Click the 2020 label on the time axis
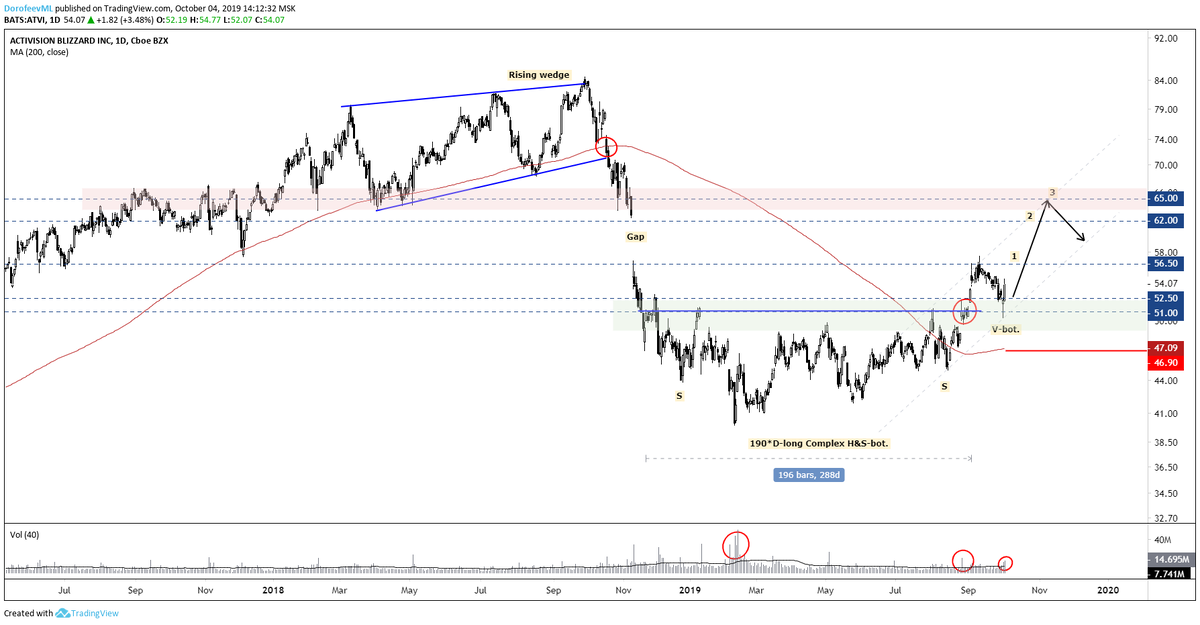This screenshot has width=1200, height=625. coord(1107,591)
